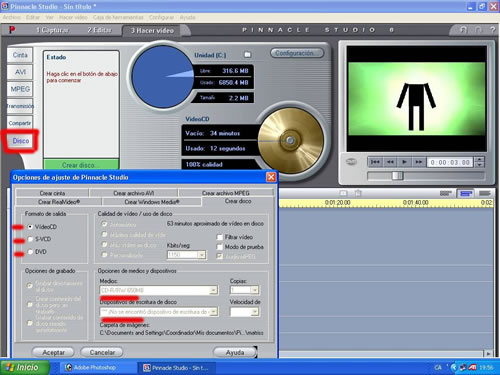Select the Disco output button
Viewport: 500px width, 375px height.
[x=21, y=141]
